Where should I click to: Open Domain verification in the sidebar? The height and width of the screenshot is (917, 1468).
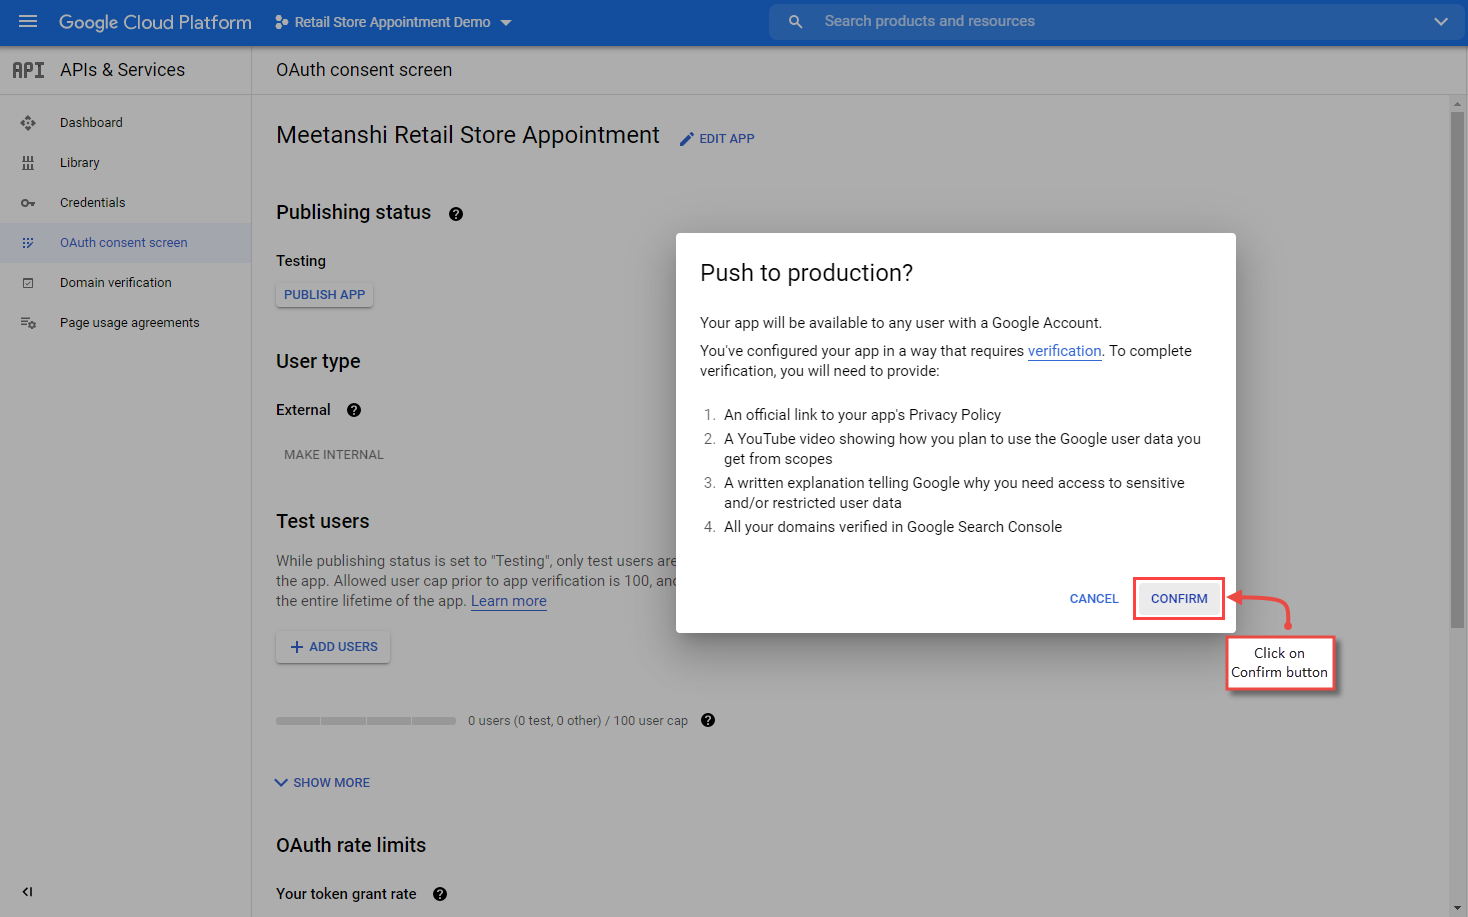tap(116, 283)
